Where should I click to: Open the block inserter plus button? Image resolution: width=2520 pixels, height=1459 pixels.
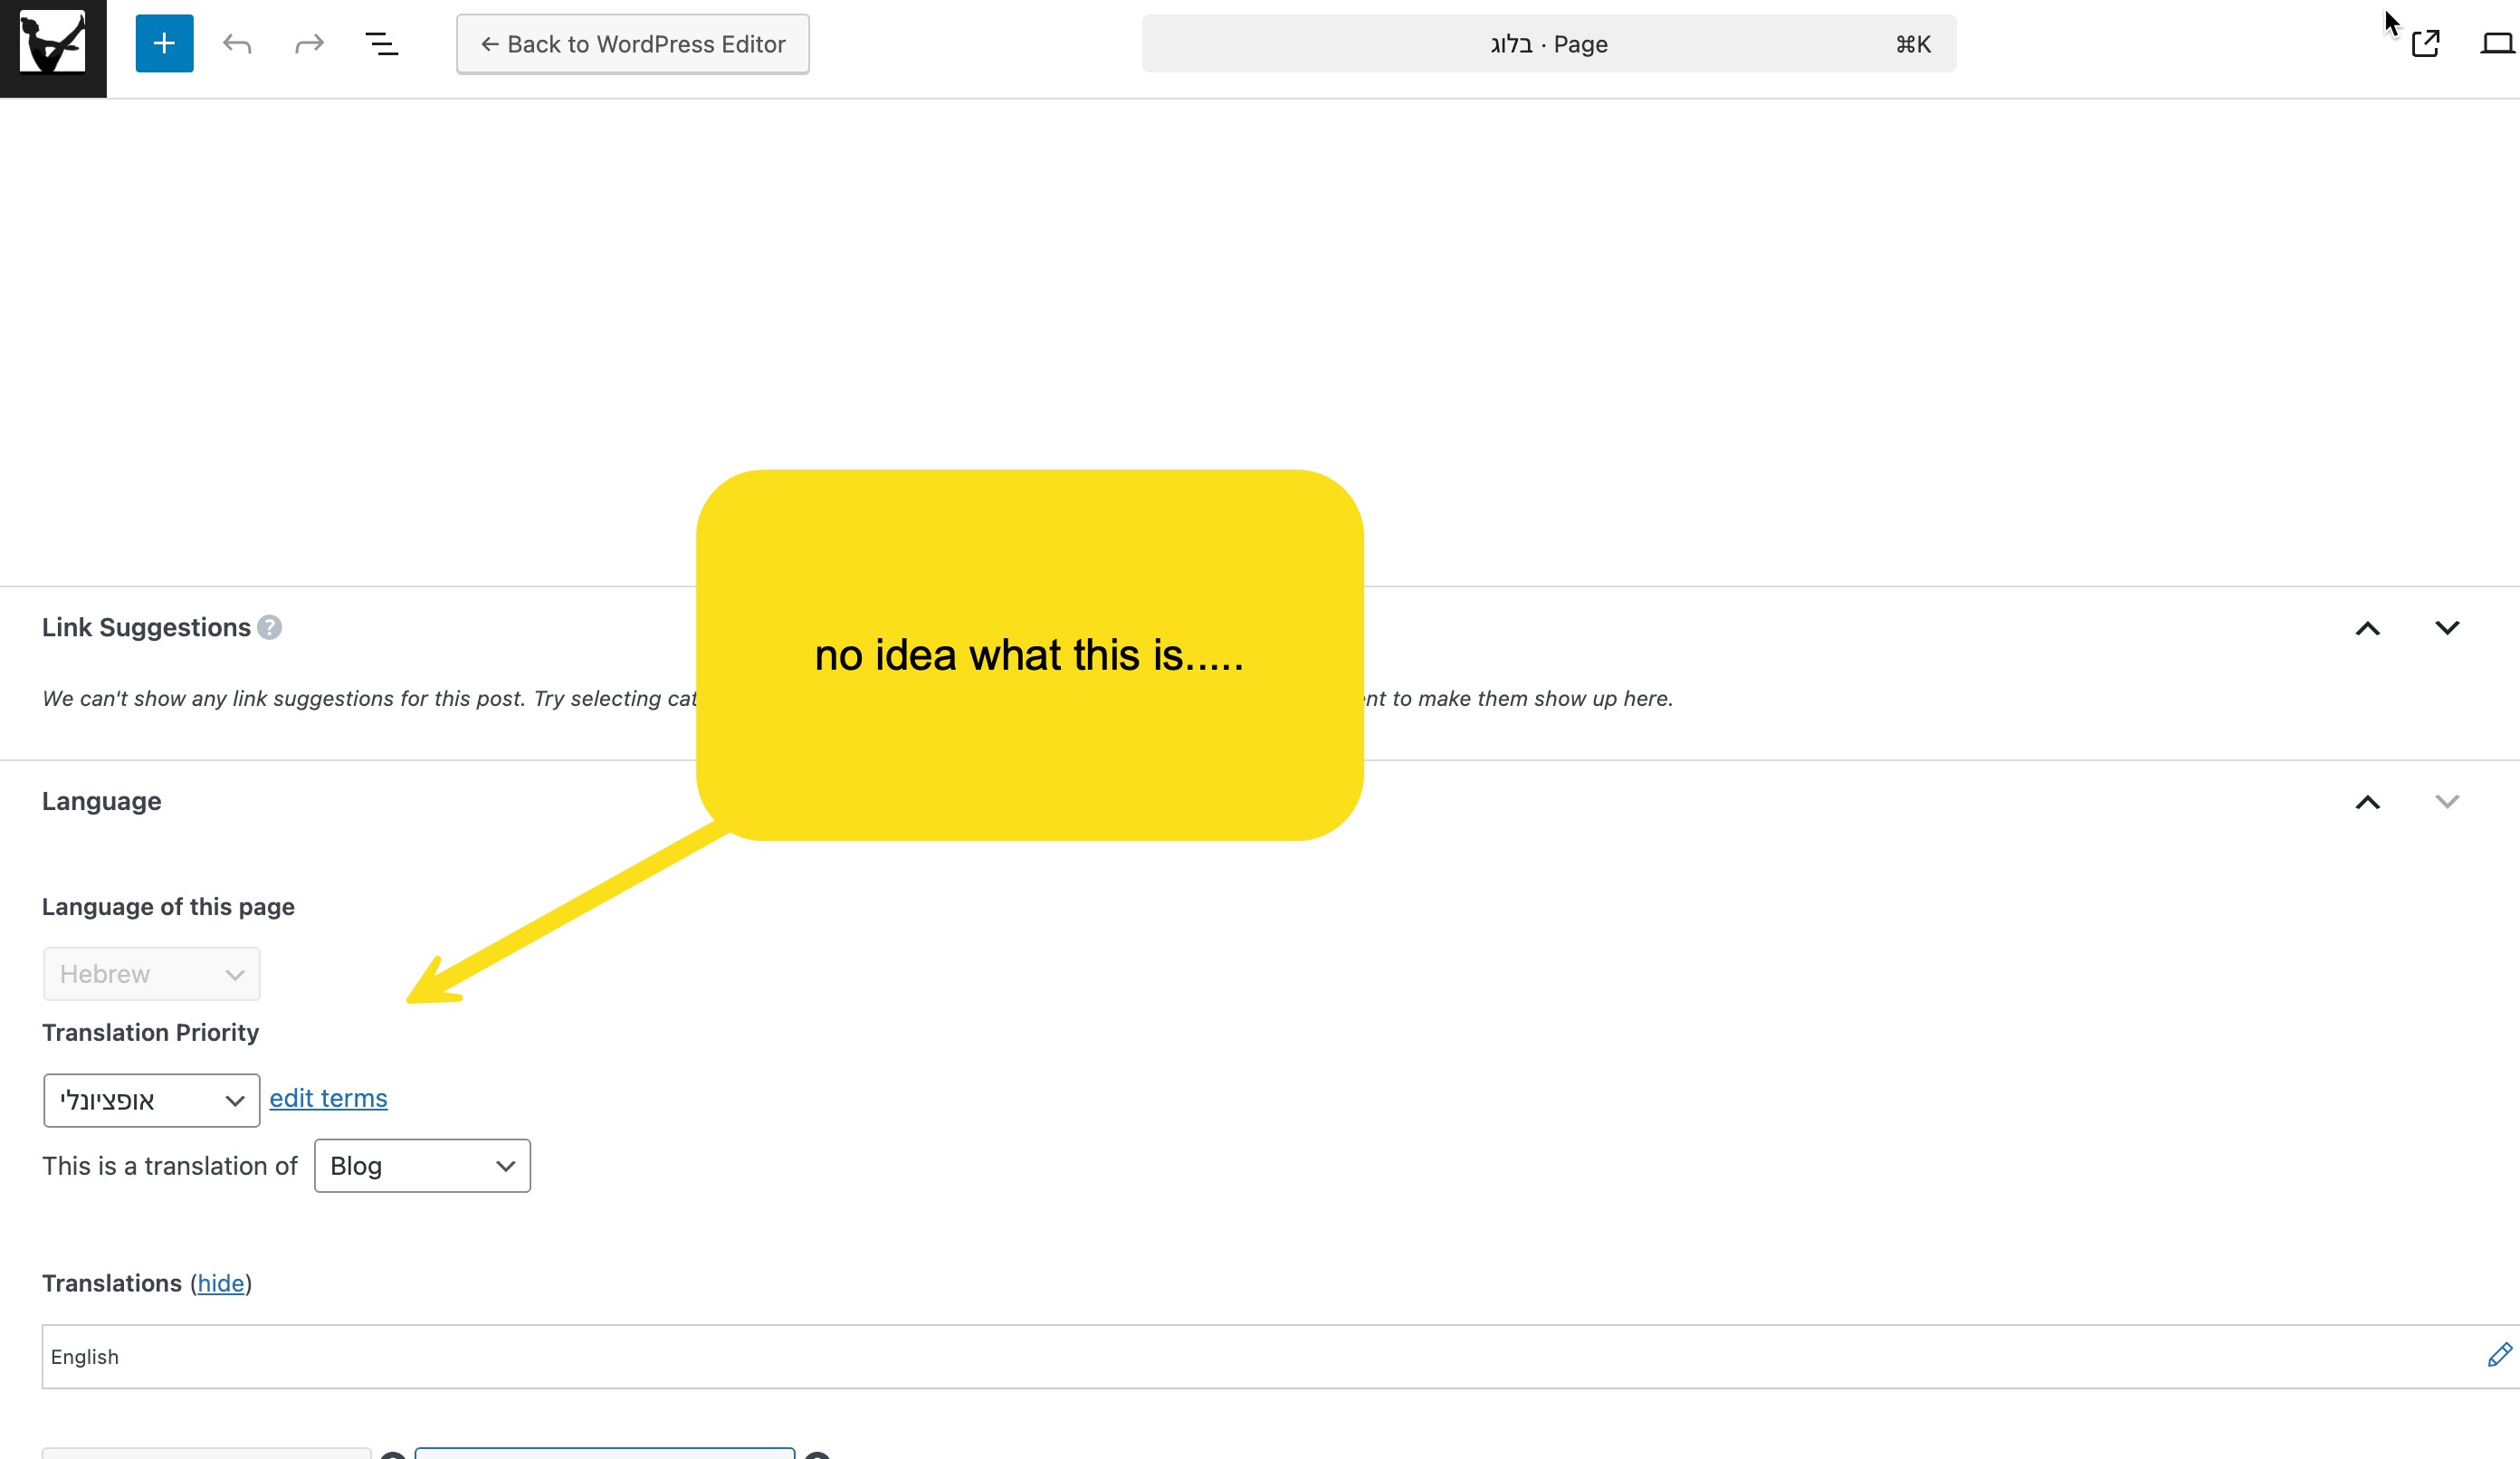click(x=164, y=44)
